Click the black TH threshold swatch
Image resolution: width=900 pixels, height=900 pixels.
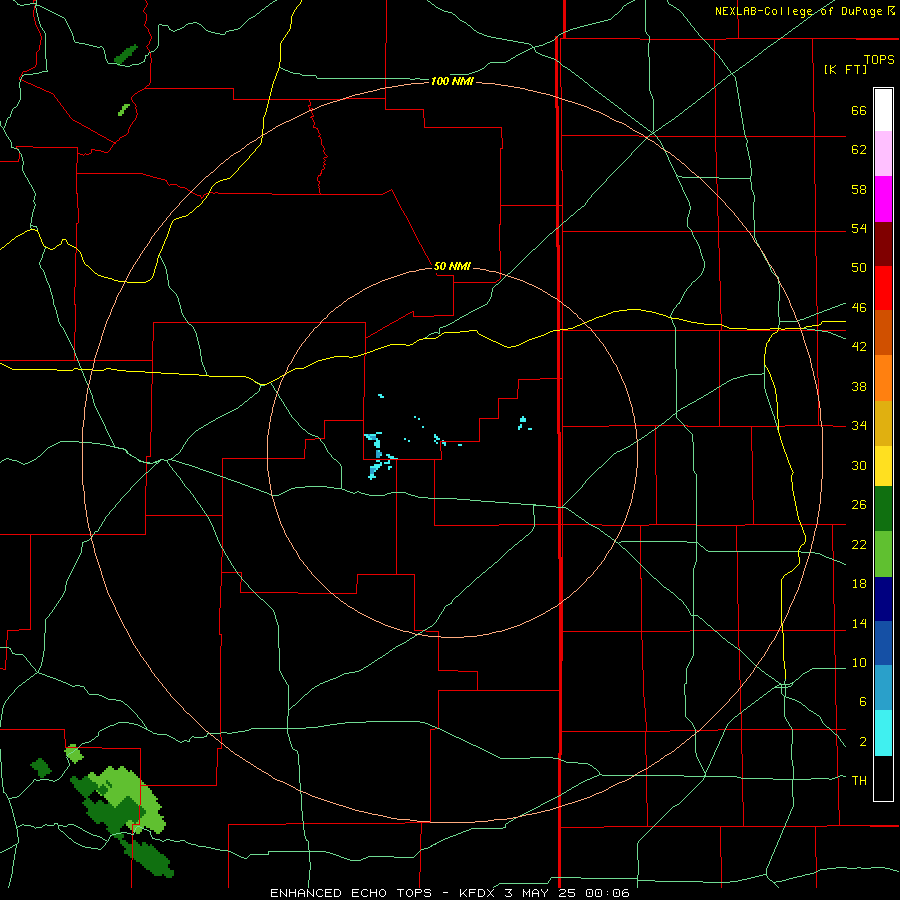tap(883, 778)
